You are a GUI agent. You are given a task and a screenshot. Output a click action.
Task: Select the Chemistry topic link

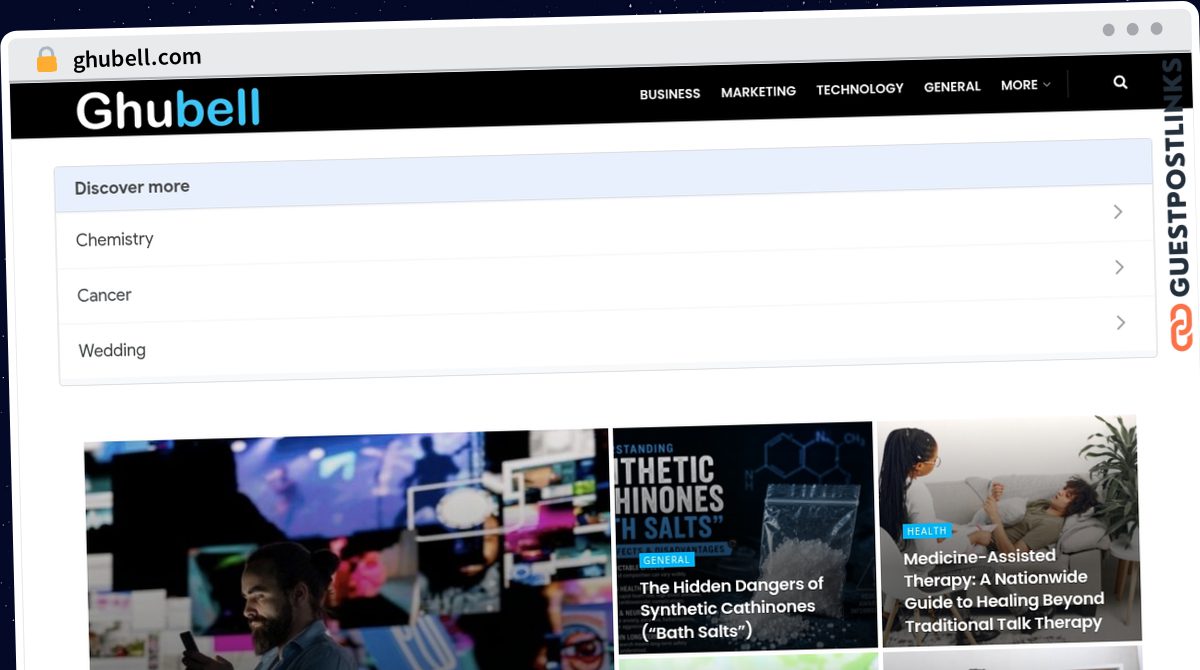pyautogui.click(x=115, y=240)
